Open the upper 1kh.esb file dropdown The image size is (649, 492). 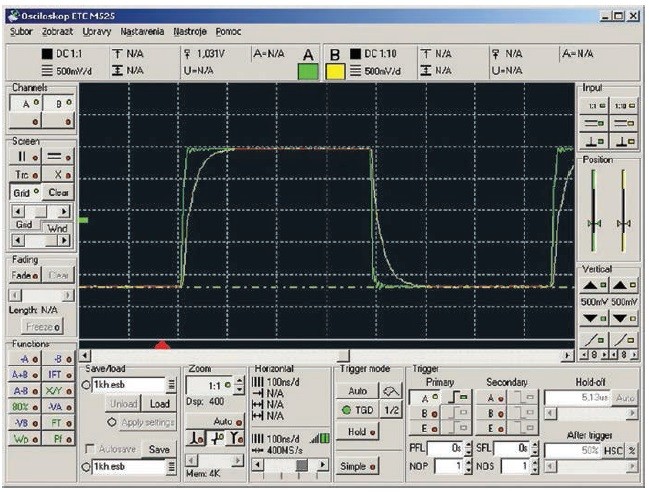point(171,385)
